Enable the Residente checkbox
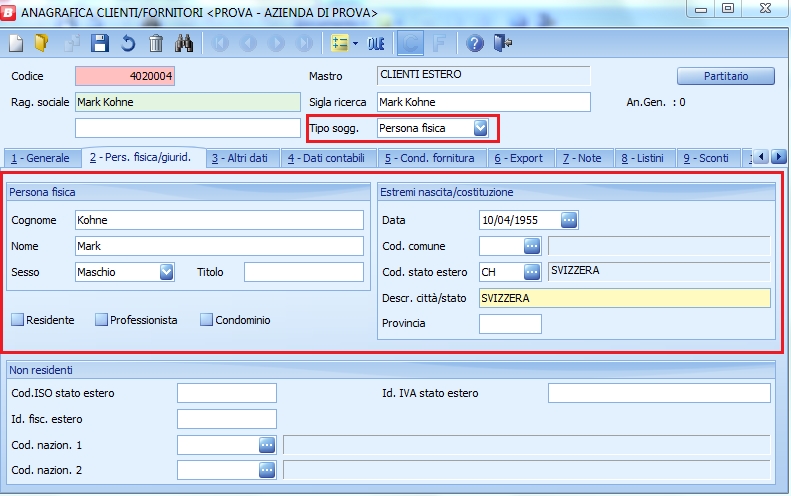The height and width of the screenshot is (496, 791). [18, 320]
